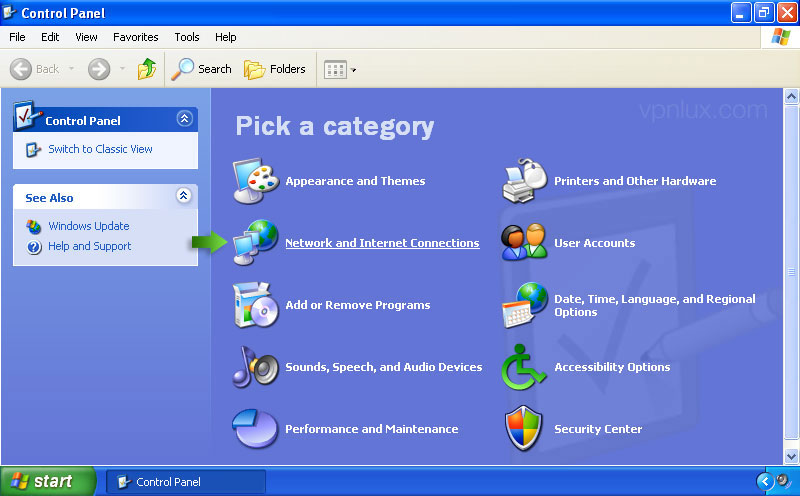800x496 pixels.
Task: Open Performance and Maintenance pie chart icon
Action: [256, 428]
